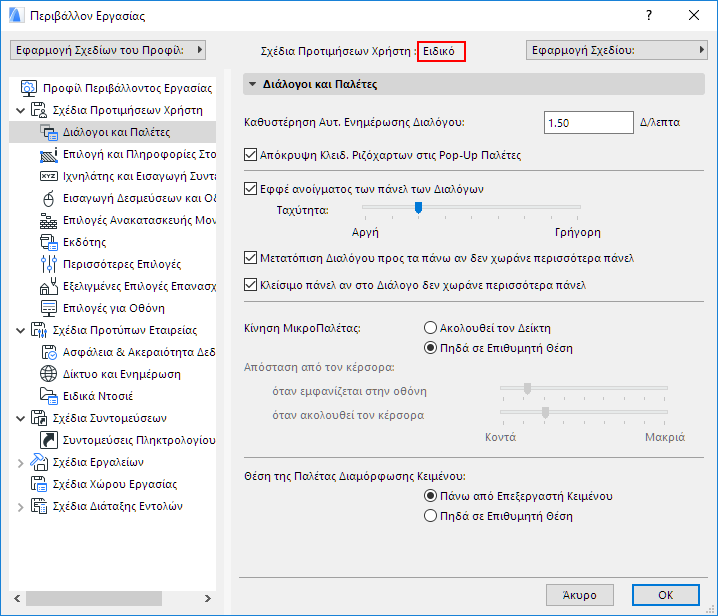This screenshot has height=616, width=718.
Task: Click the Ασφάλεια & Ακεραιότητα Δεδομένων icon
Action: tap(49, 352)
